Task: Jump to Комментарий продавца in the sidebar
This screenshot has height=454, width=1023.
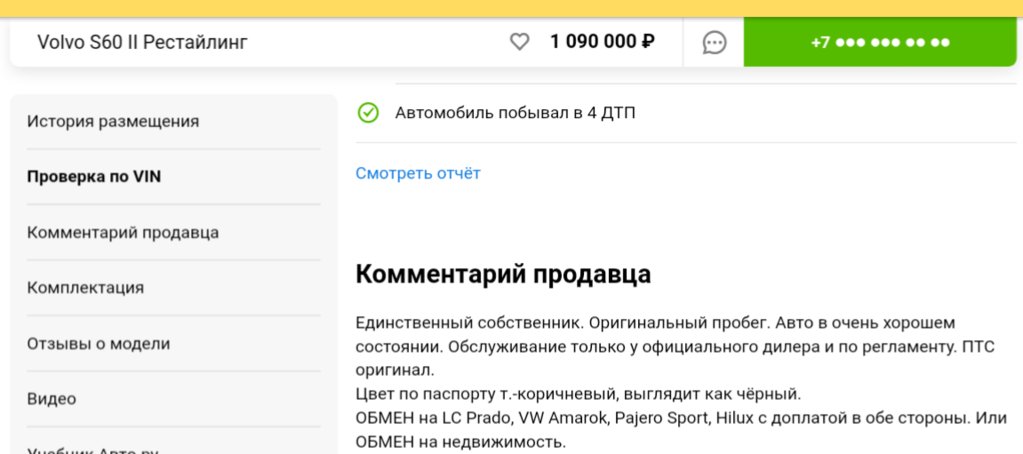Action: 123,233
